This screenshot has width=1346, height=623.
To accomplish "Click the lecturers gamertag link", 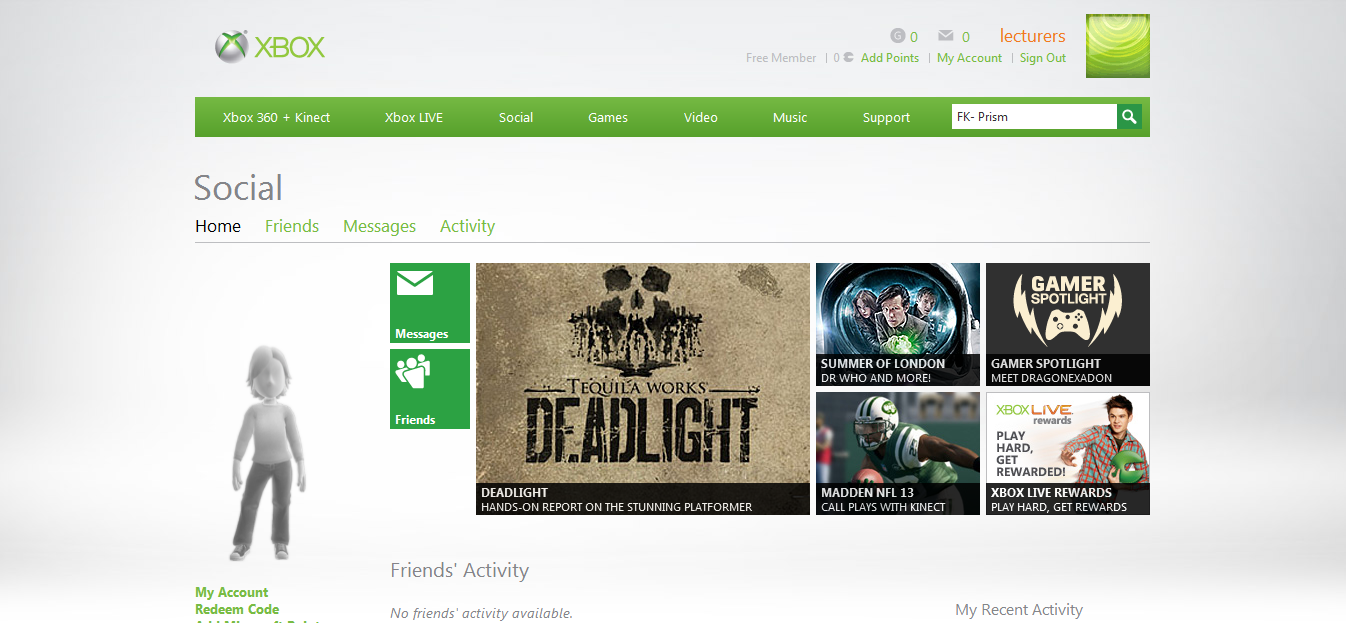I will [x=1033, y=36].
